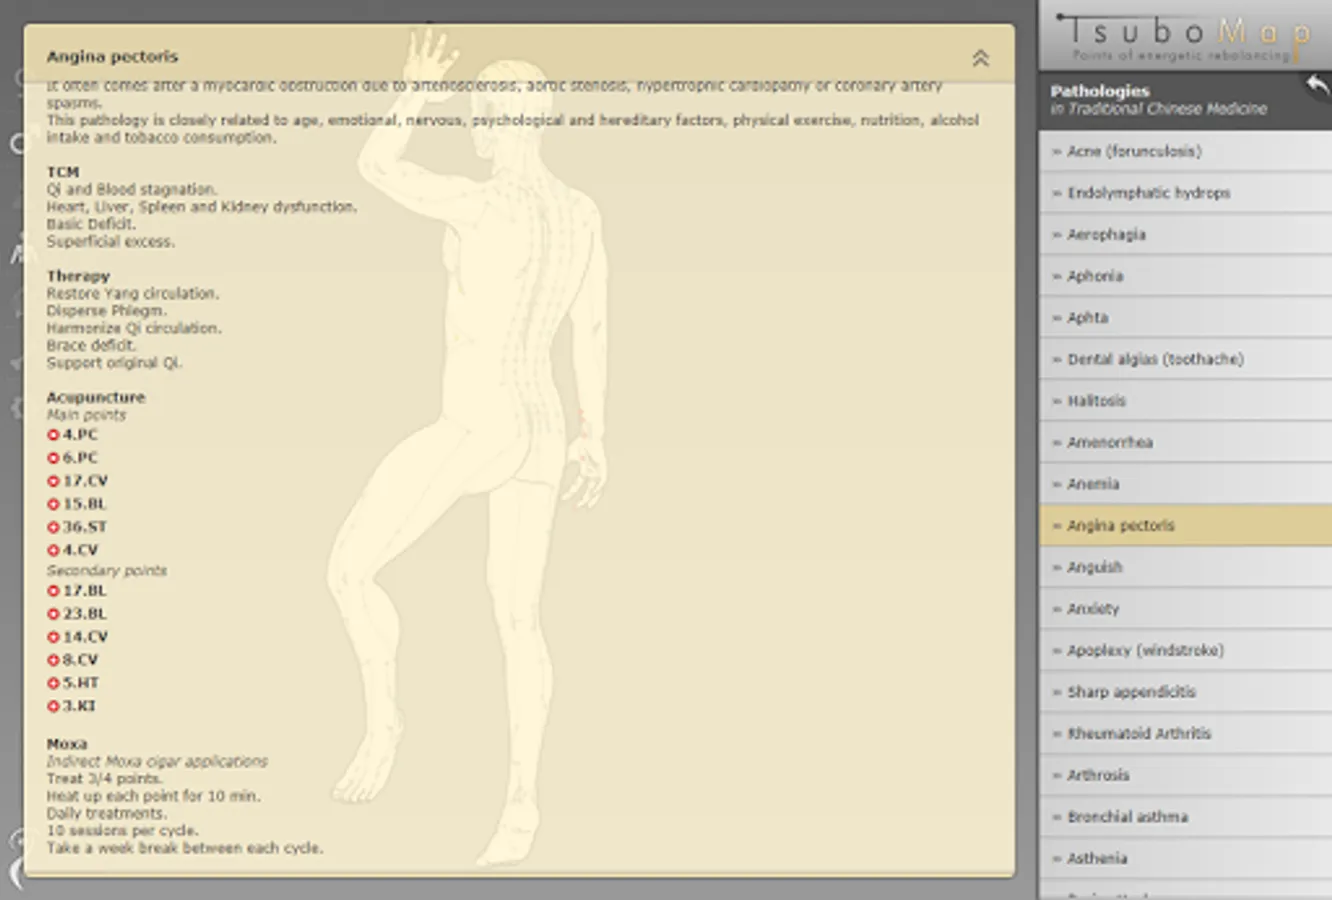Click the Acupuncture section heading
1332x900 pixels.
click(x=96, y=397)
